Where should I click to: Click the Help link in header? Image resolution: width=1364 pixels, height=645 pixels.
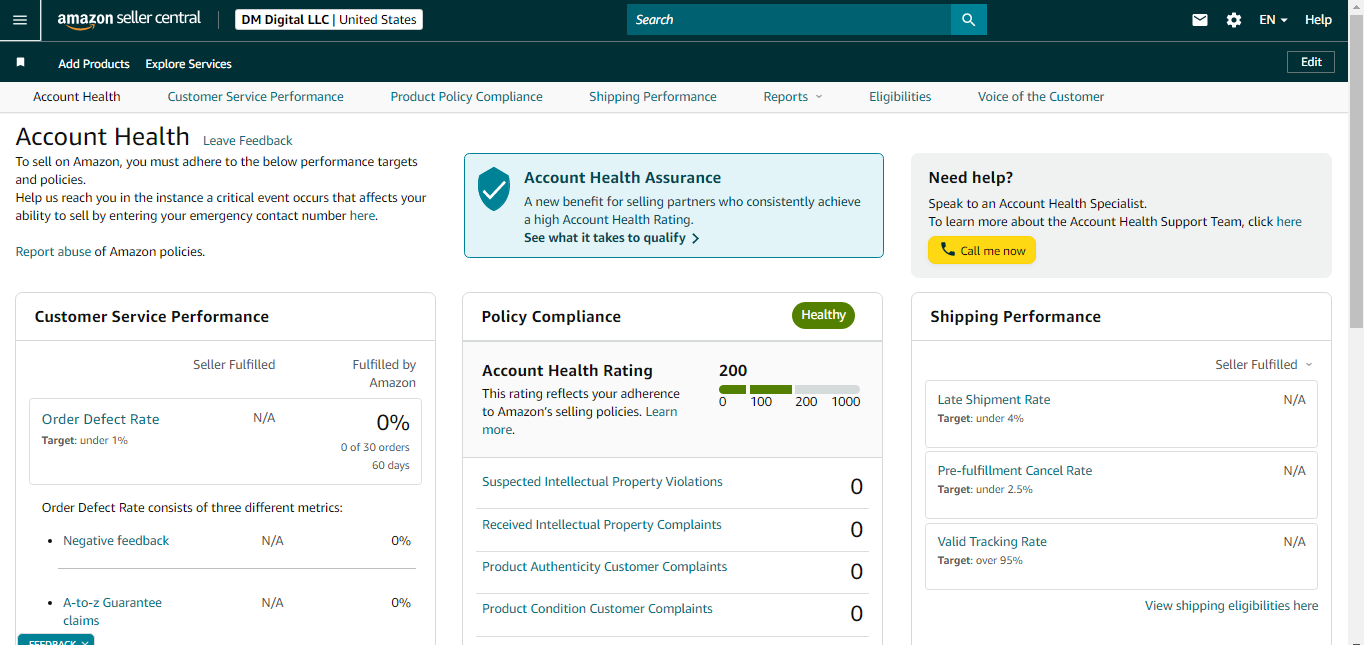pos(1318,20)
